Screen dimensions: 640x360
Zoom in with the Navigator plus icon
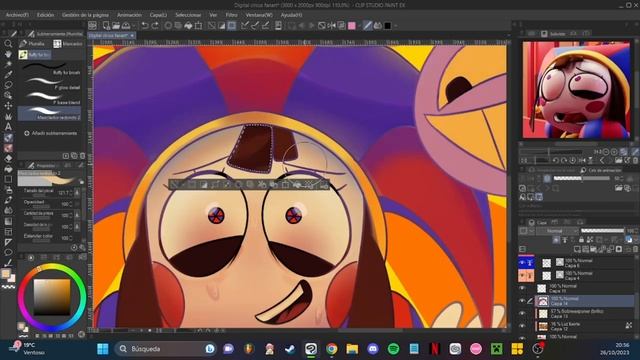click(614, 151)
